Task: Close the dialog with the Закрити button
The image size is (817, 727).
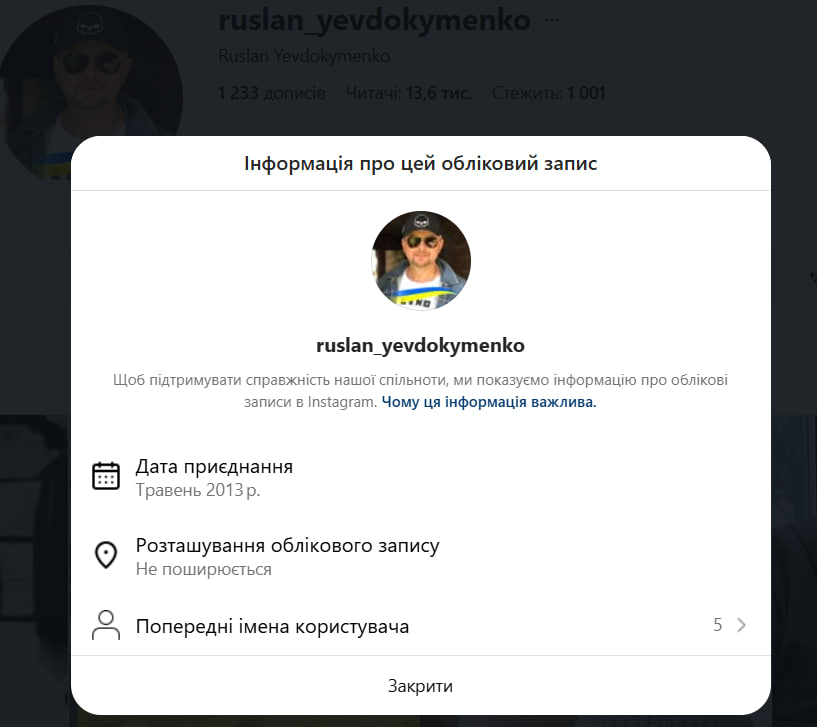Action: click(420, 686)
